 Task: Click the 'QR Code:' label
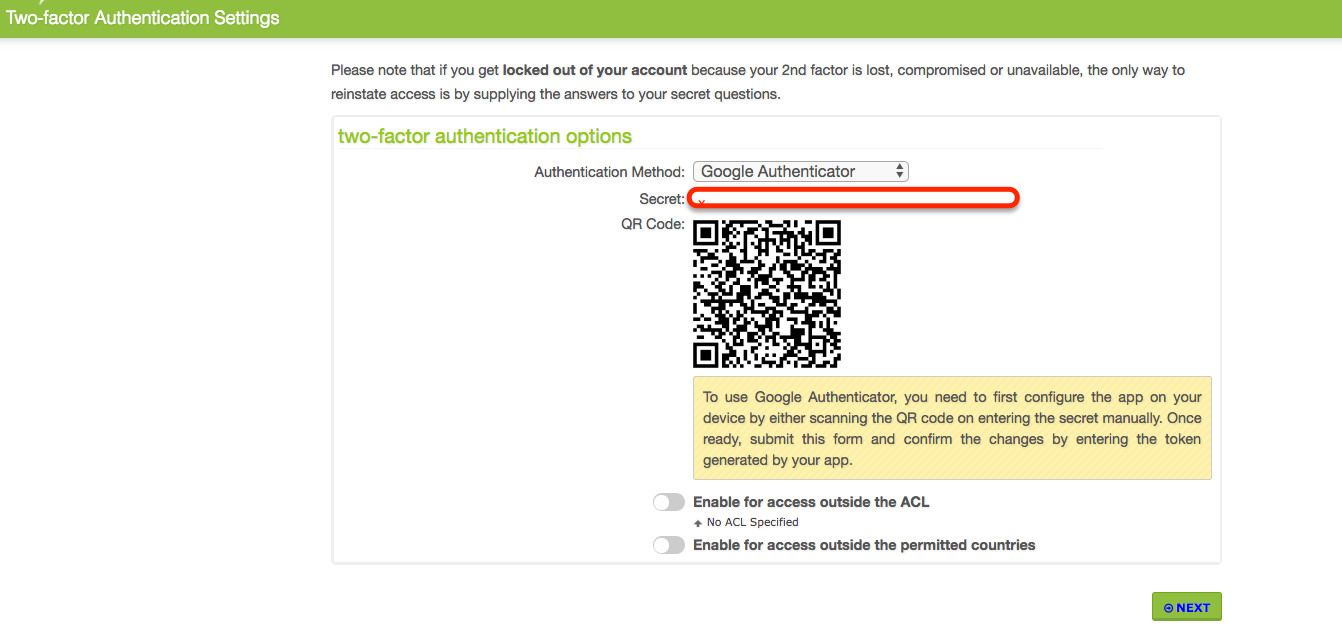pos(653,224)
